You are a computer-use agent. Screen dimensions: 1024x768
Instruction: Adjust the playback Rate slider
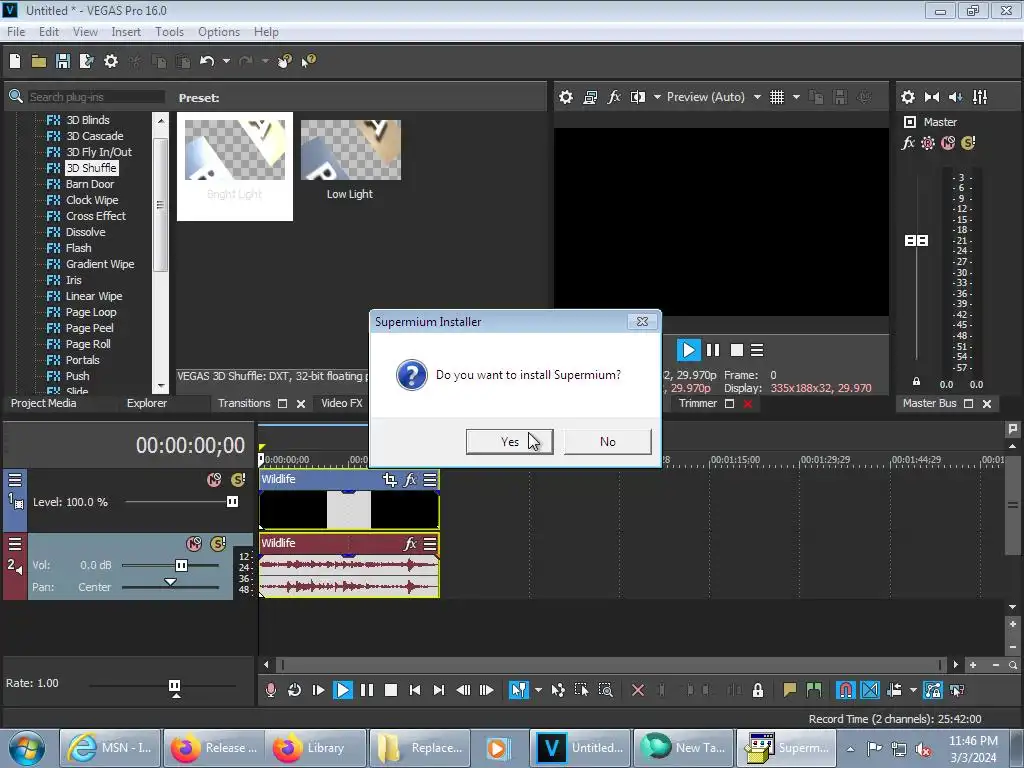(174, 686)
